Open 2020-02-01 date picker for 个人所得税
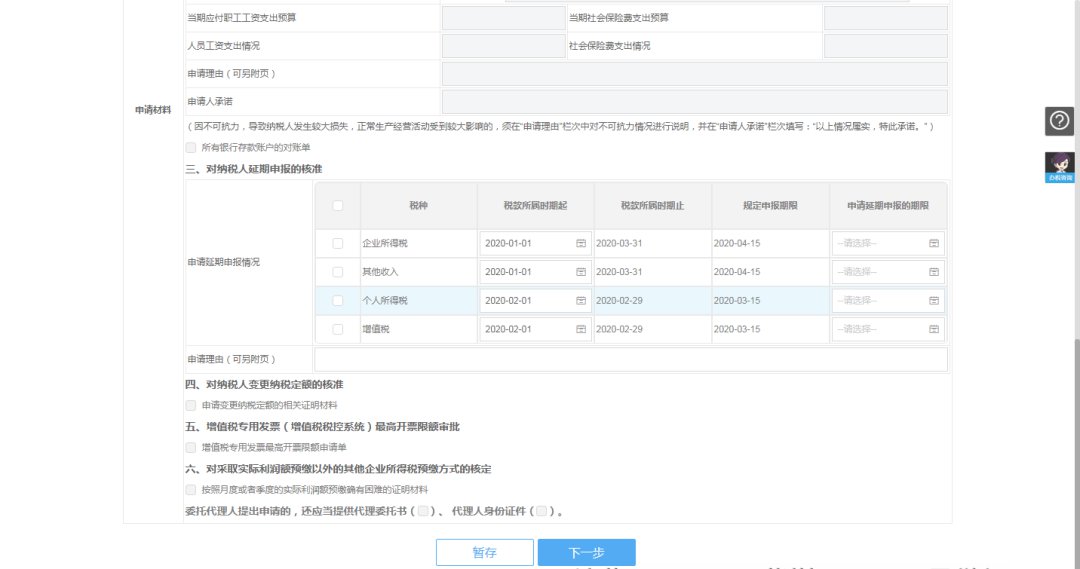Screen dimensions: 1080x569 click(535, 301)
